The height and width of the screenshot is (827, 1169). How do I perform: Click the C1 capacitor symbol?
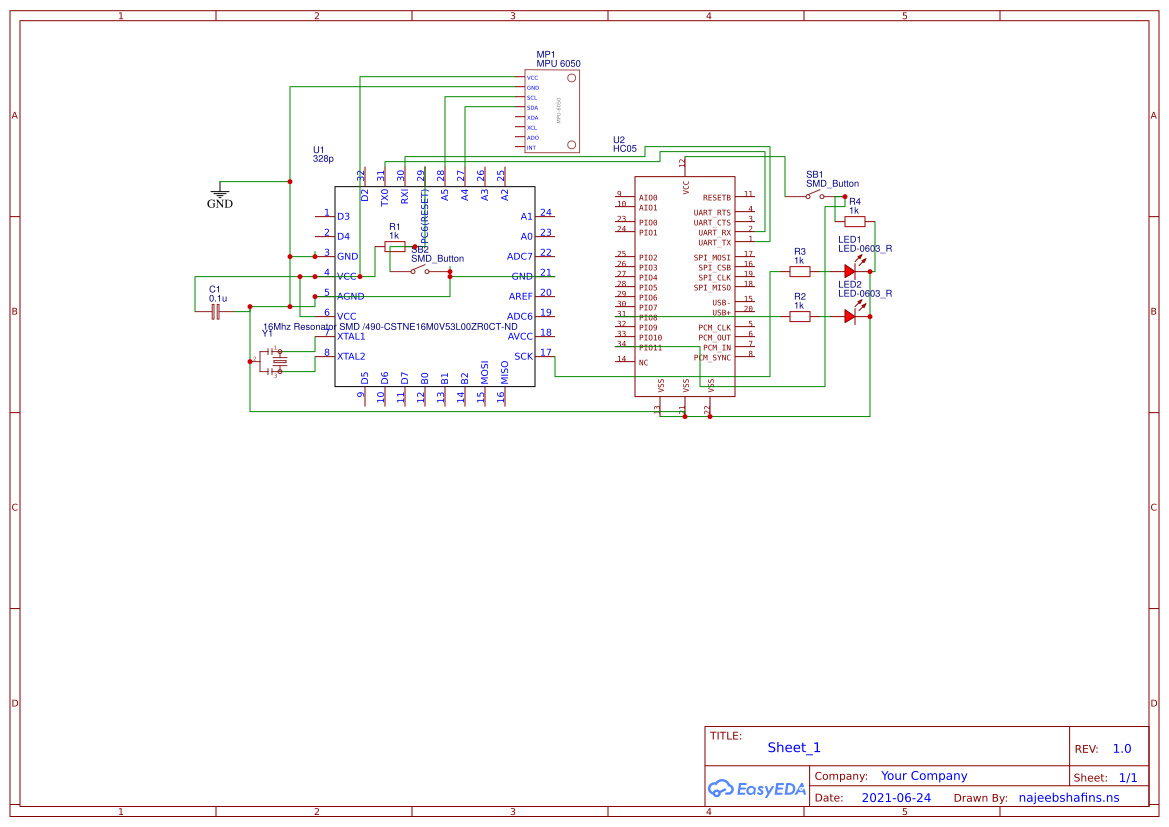[x=215, y=312]
